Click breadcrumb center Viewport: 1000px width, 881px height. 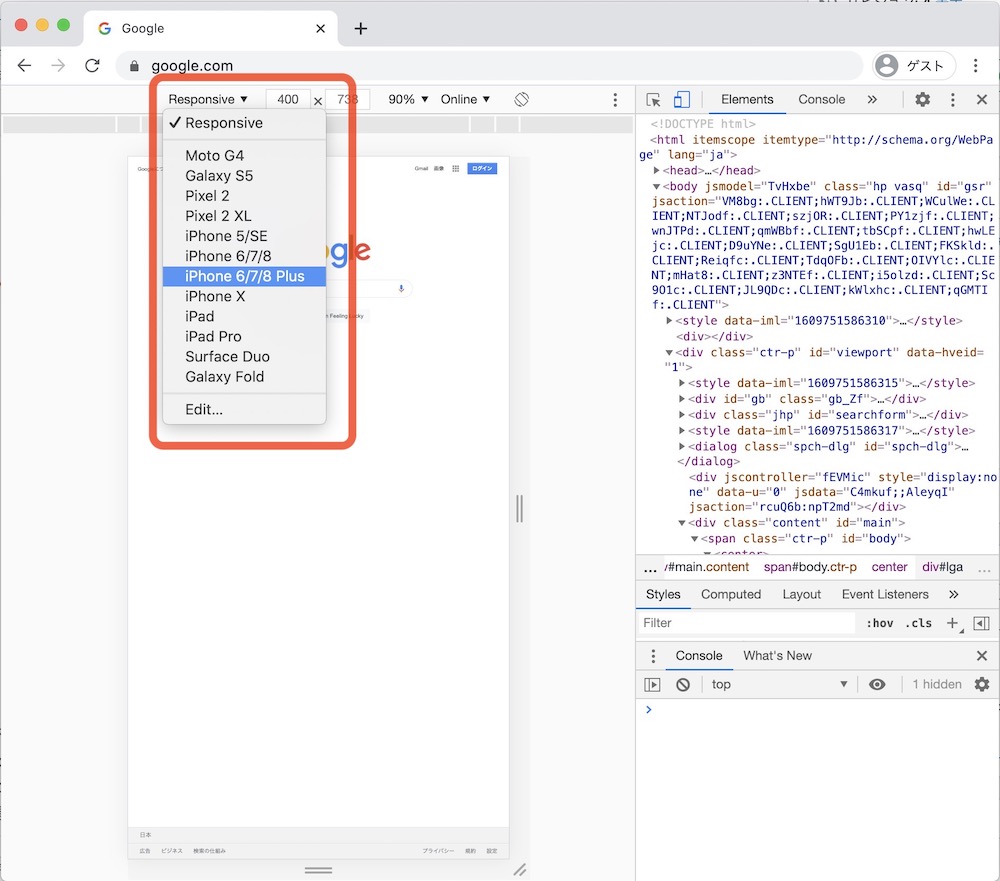(889, 567)
